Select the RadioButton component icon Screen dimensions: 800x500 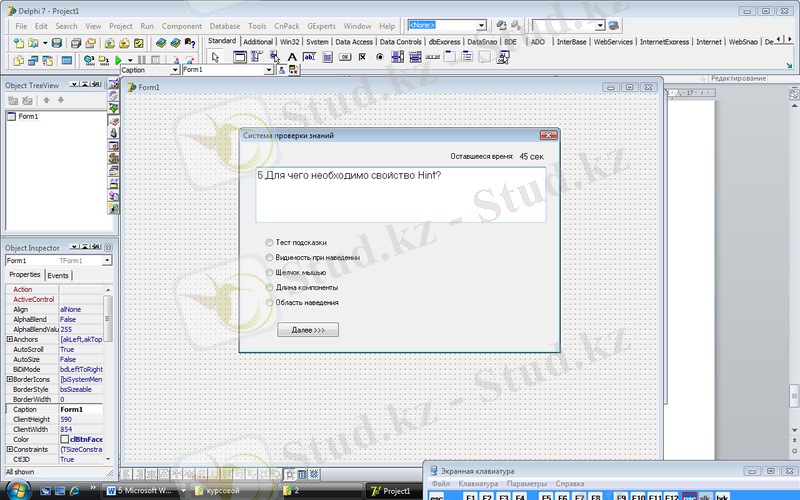pos(380,57)
